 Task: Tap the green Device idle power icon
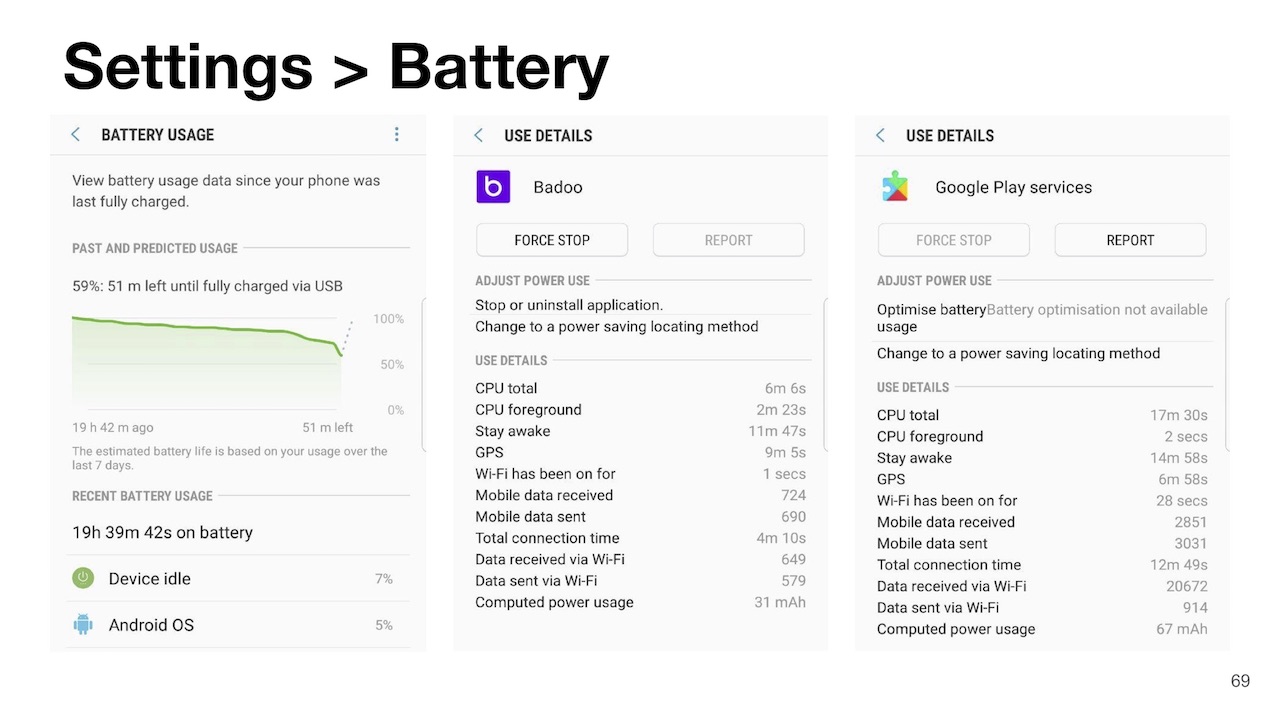coord(83,578)
